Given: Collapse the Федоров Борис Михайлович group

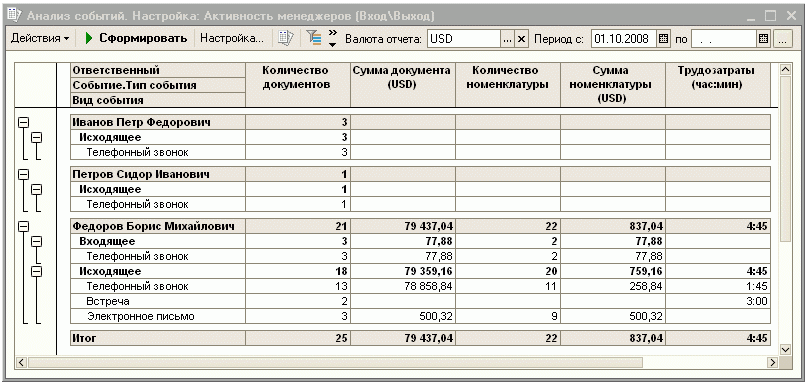Looking at the screenshot, I should (23, 226).
